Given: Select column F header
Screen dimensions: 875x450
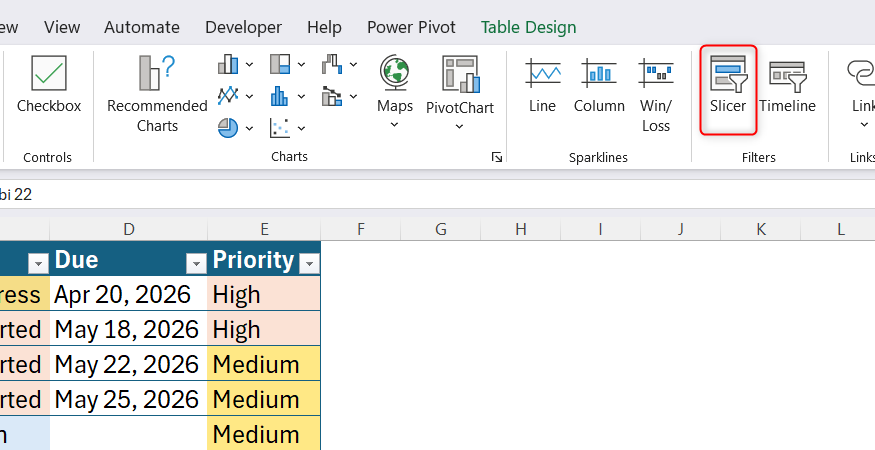Looking at the screenshot, I should pos(361,229).
